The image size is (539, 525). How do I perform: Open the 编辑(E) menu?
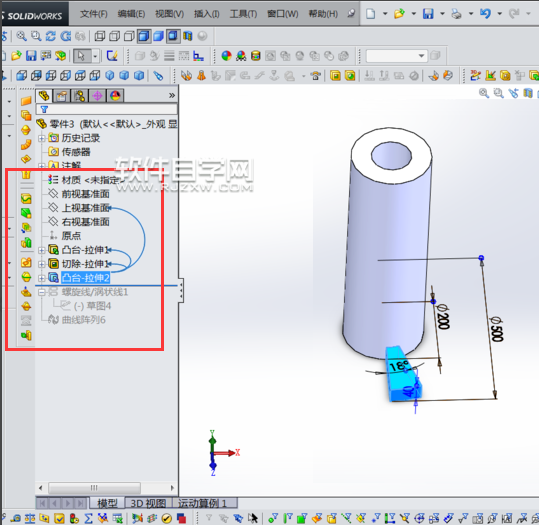tap(131, 14)
